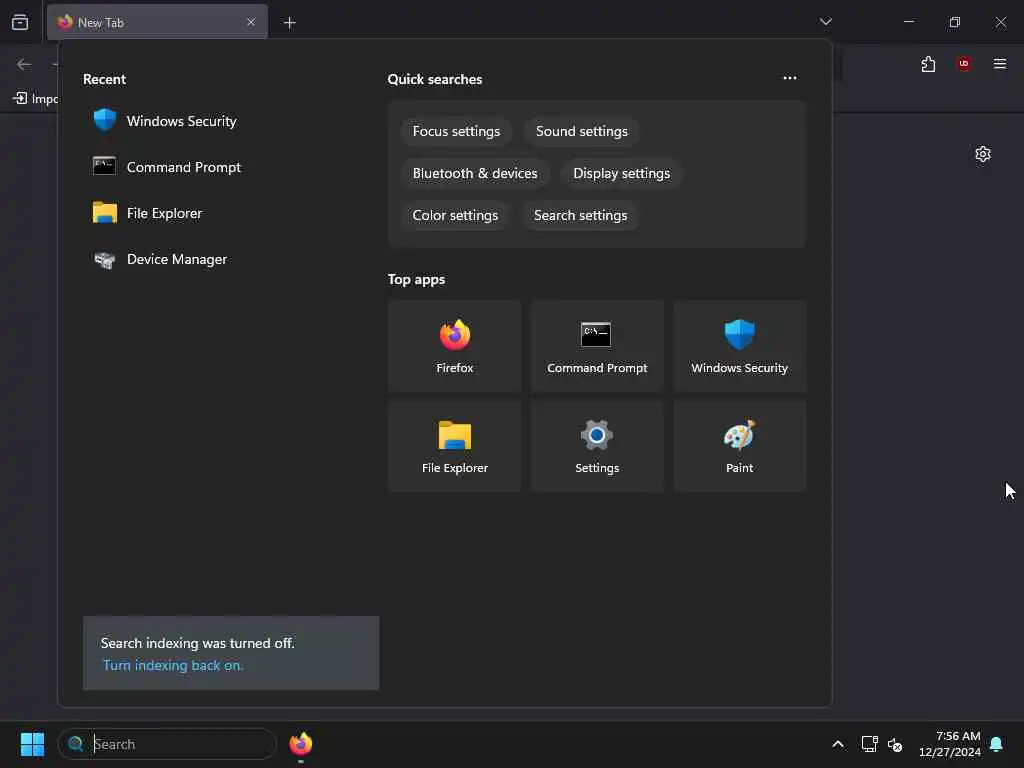
Task: Open Firefox list all tabs dropdown
Action: pyautogui.click(x=825, y=22)
